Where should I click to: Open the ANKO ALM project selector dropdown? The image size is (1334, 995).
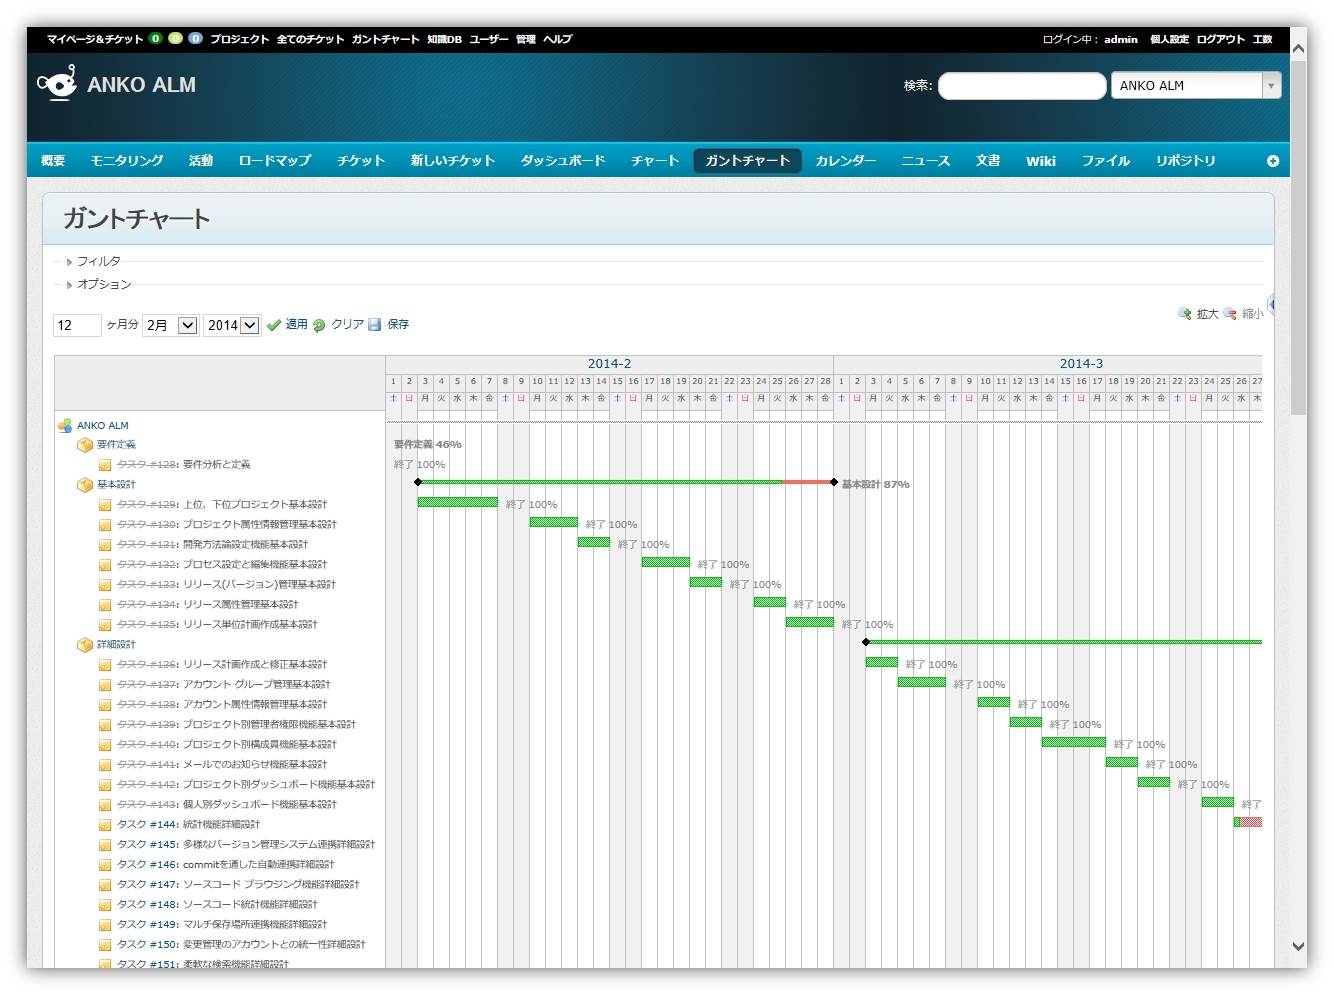pos(1196,86)
